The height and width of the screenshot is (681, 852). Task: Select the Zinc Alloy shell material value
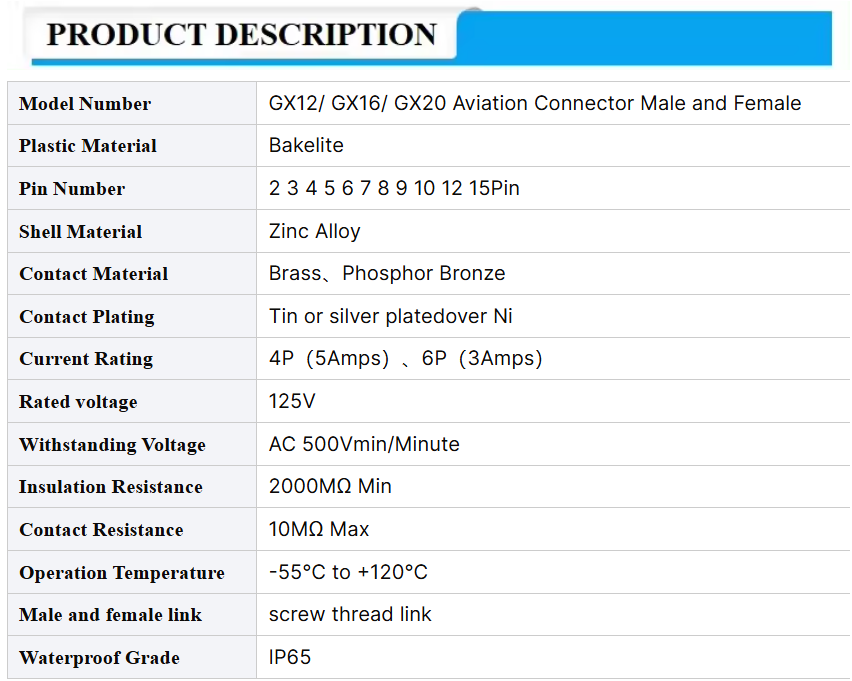pyautogui.click(x=314, y=231)
